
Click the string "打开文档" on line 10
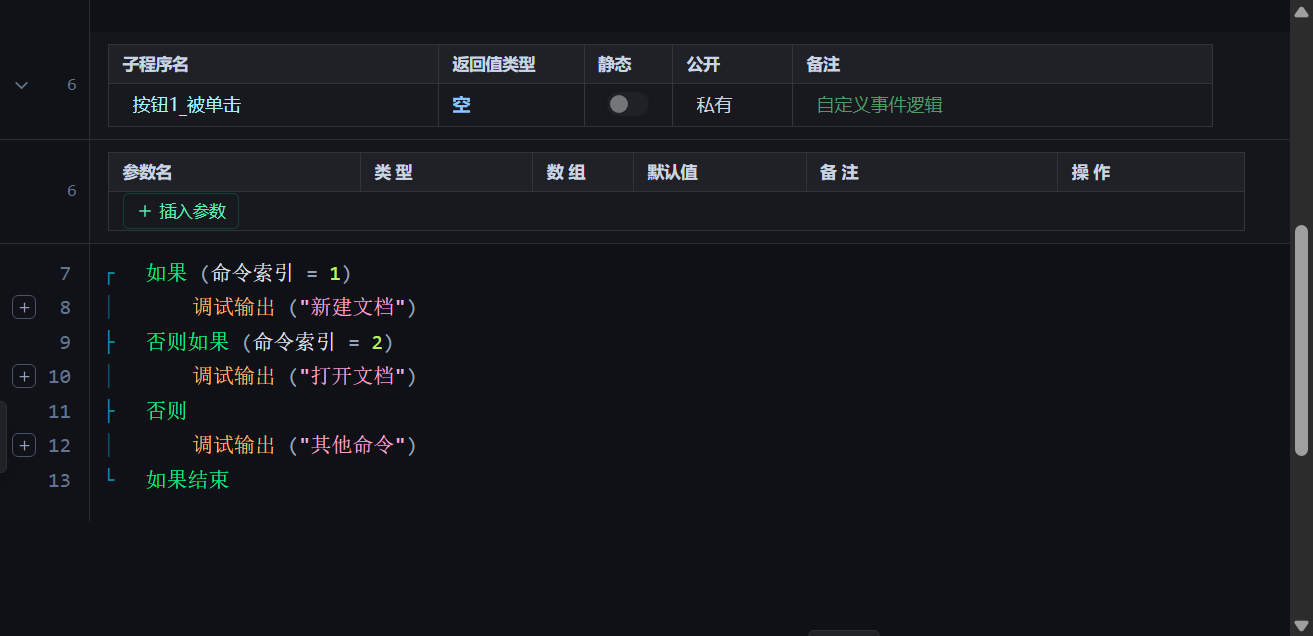351,376
